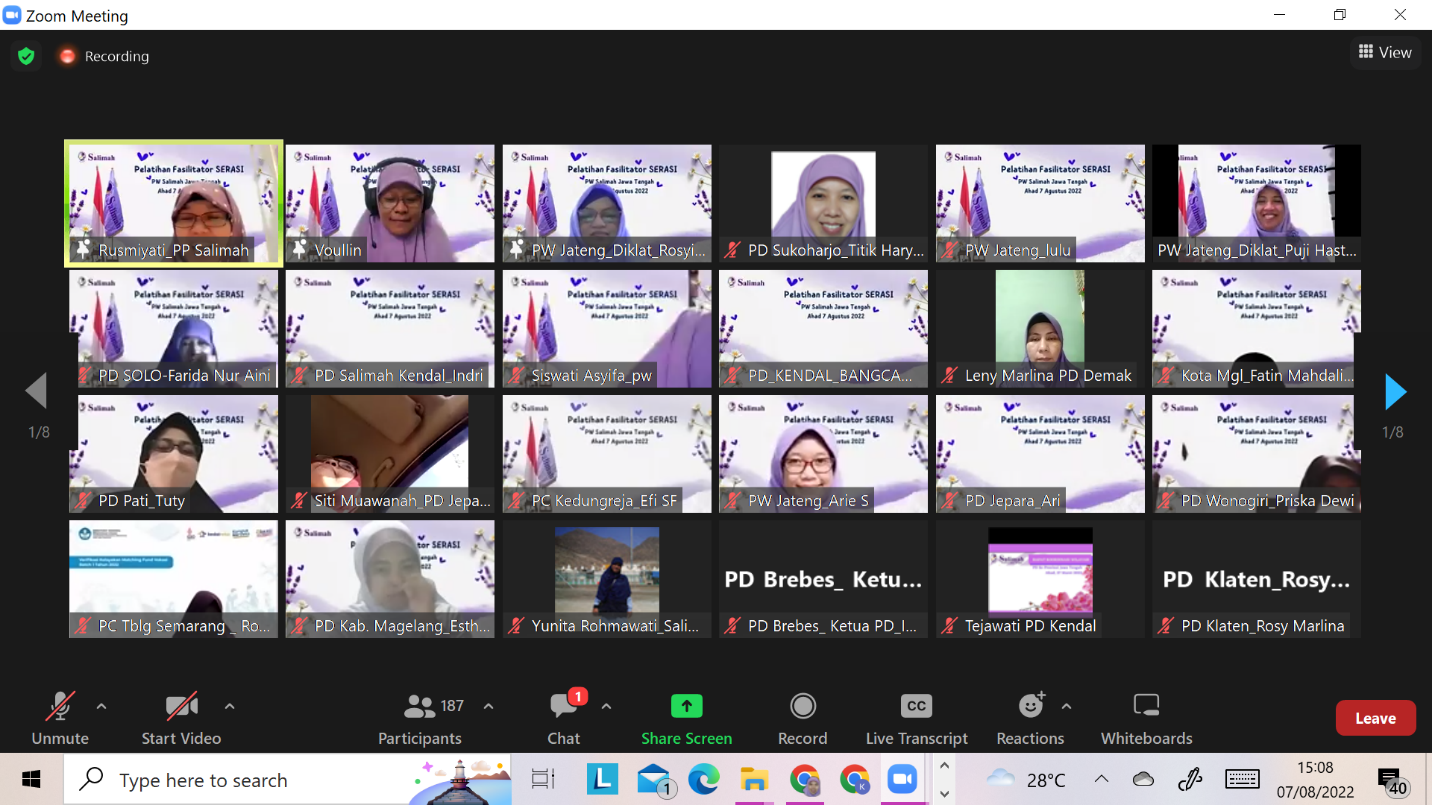Select PD SOLO-Farida Nur Aini's tile

[x=174, y=329]
